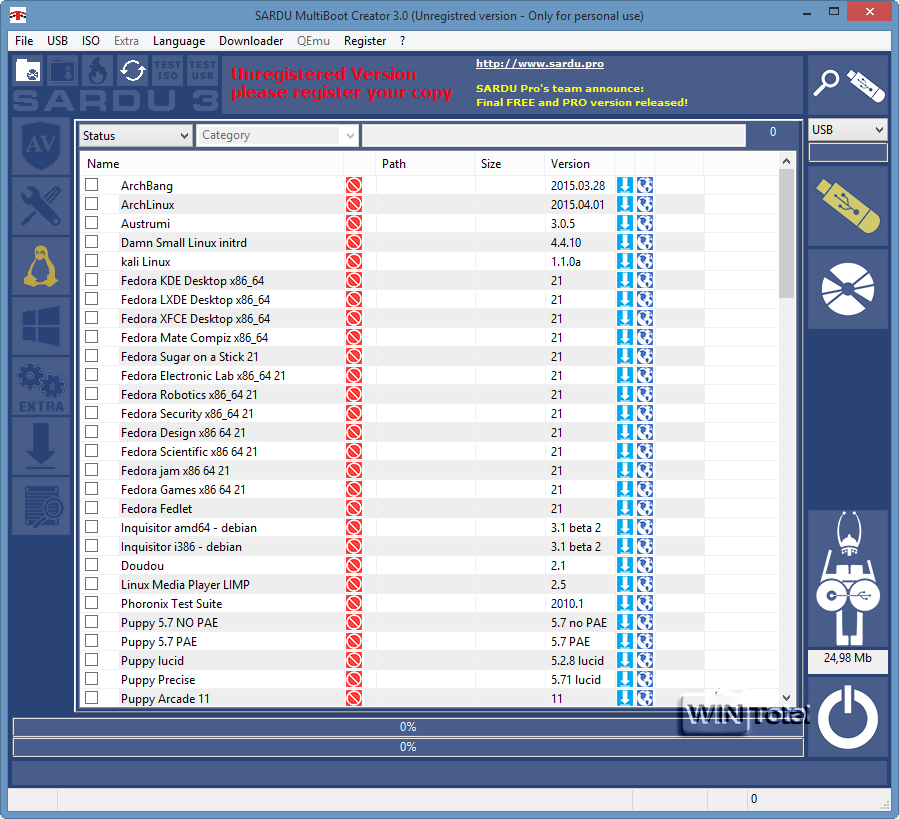
Task: Click the power button icon
Action: point(847,719)
